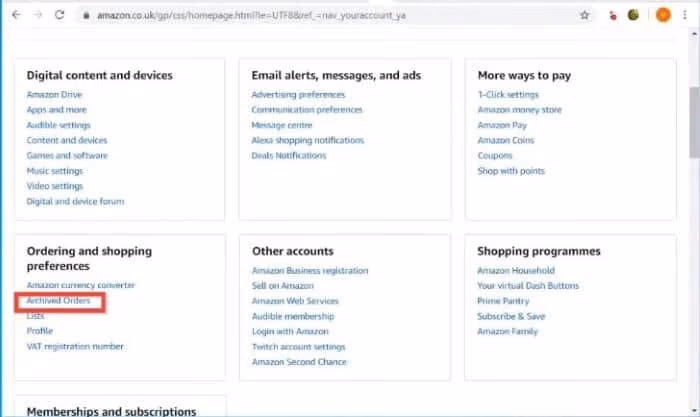Open Amazon Business registration link
The image size is (700, 417).
tap(310, 271)
